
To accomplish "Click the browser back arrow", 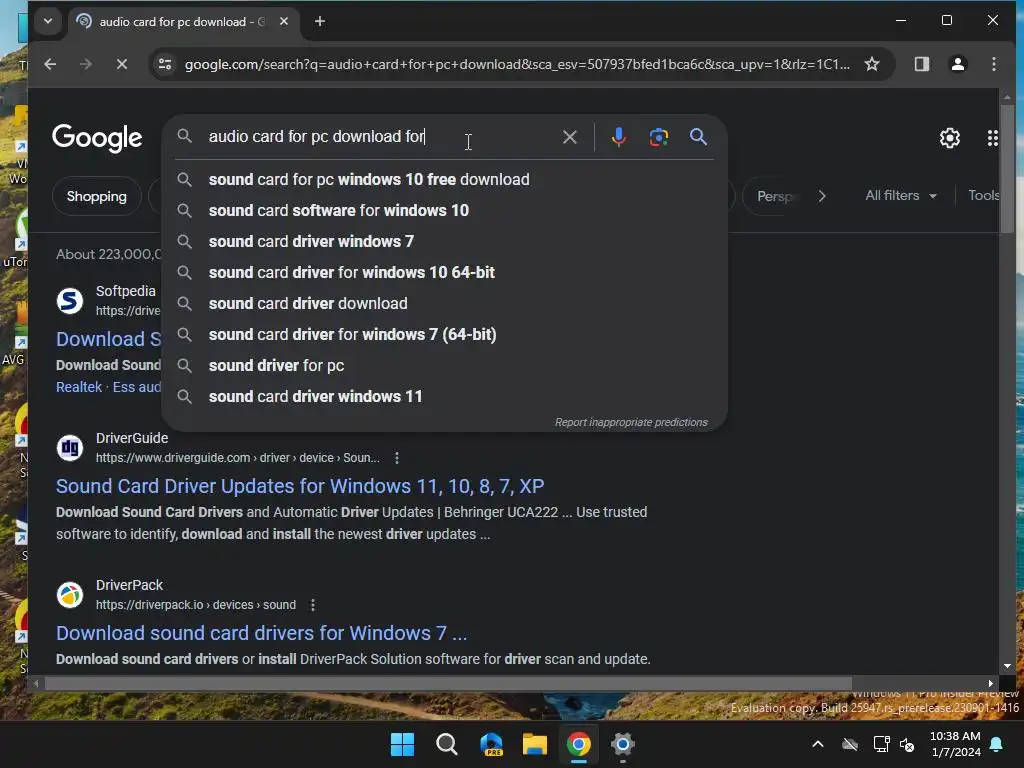I will [50, 64].
